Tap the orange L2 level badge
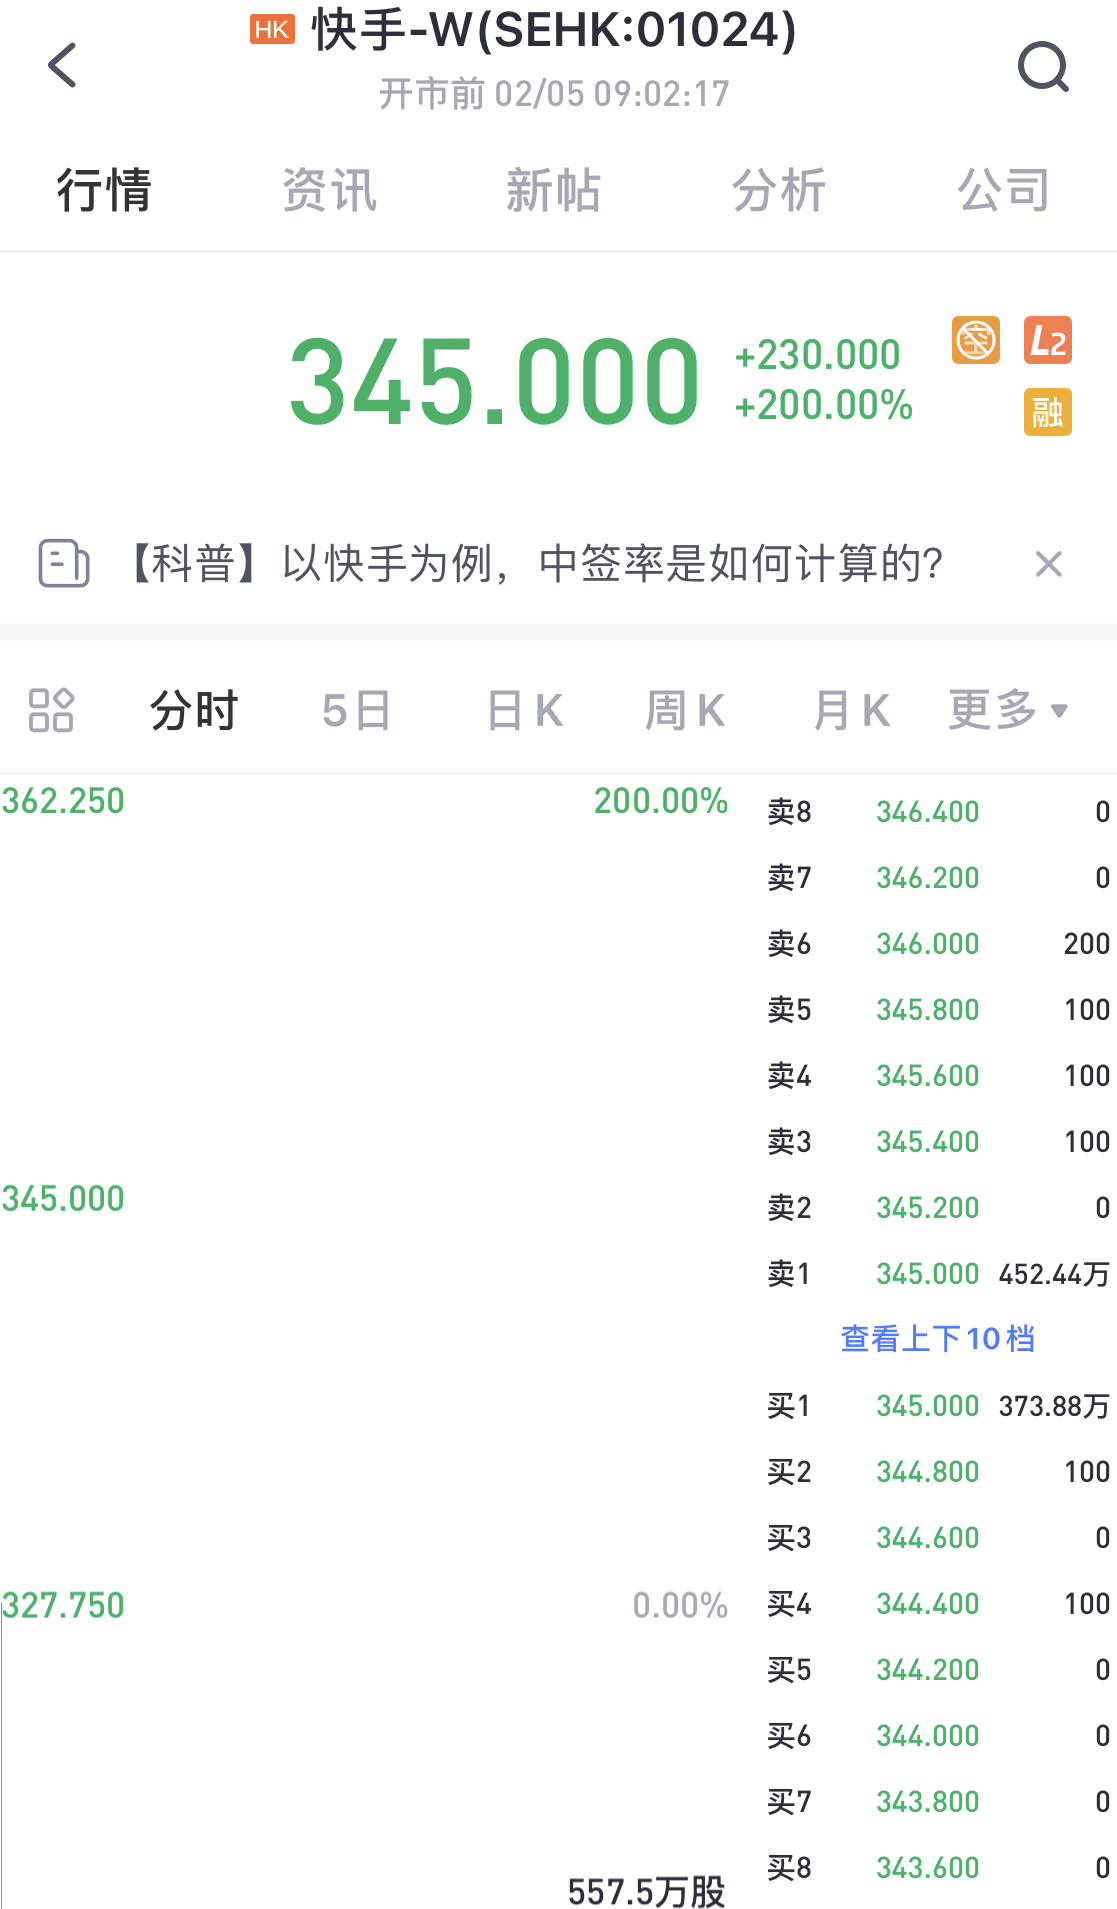The height and width of the screenshot is (1909, 1117). click(1047, 341)
